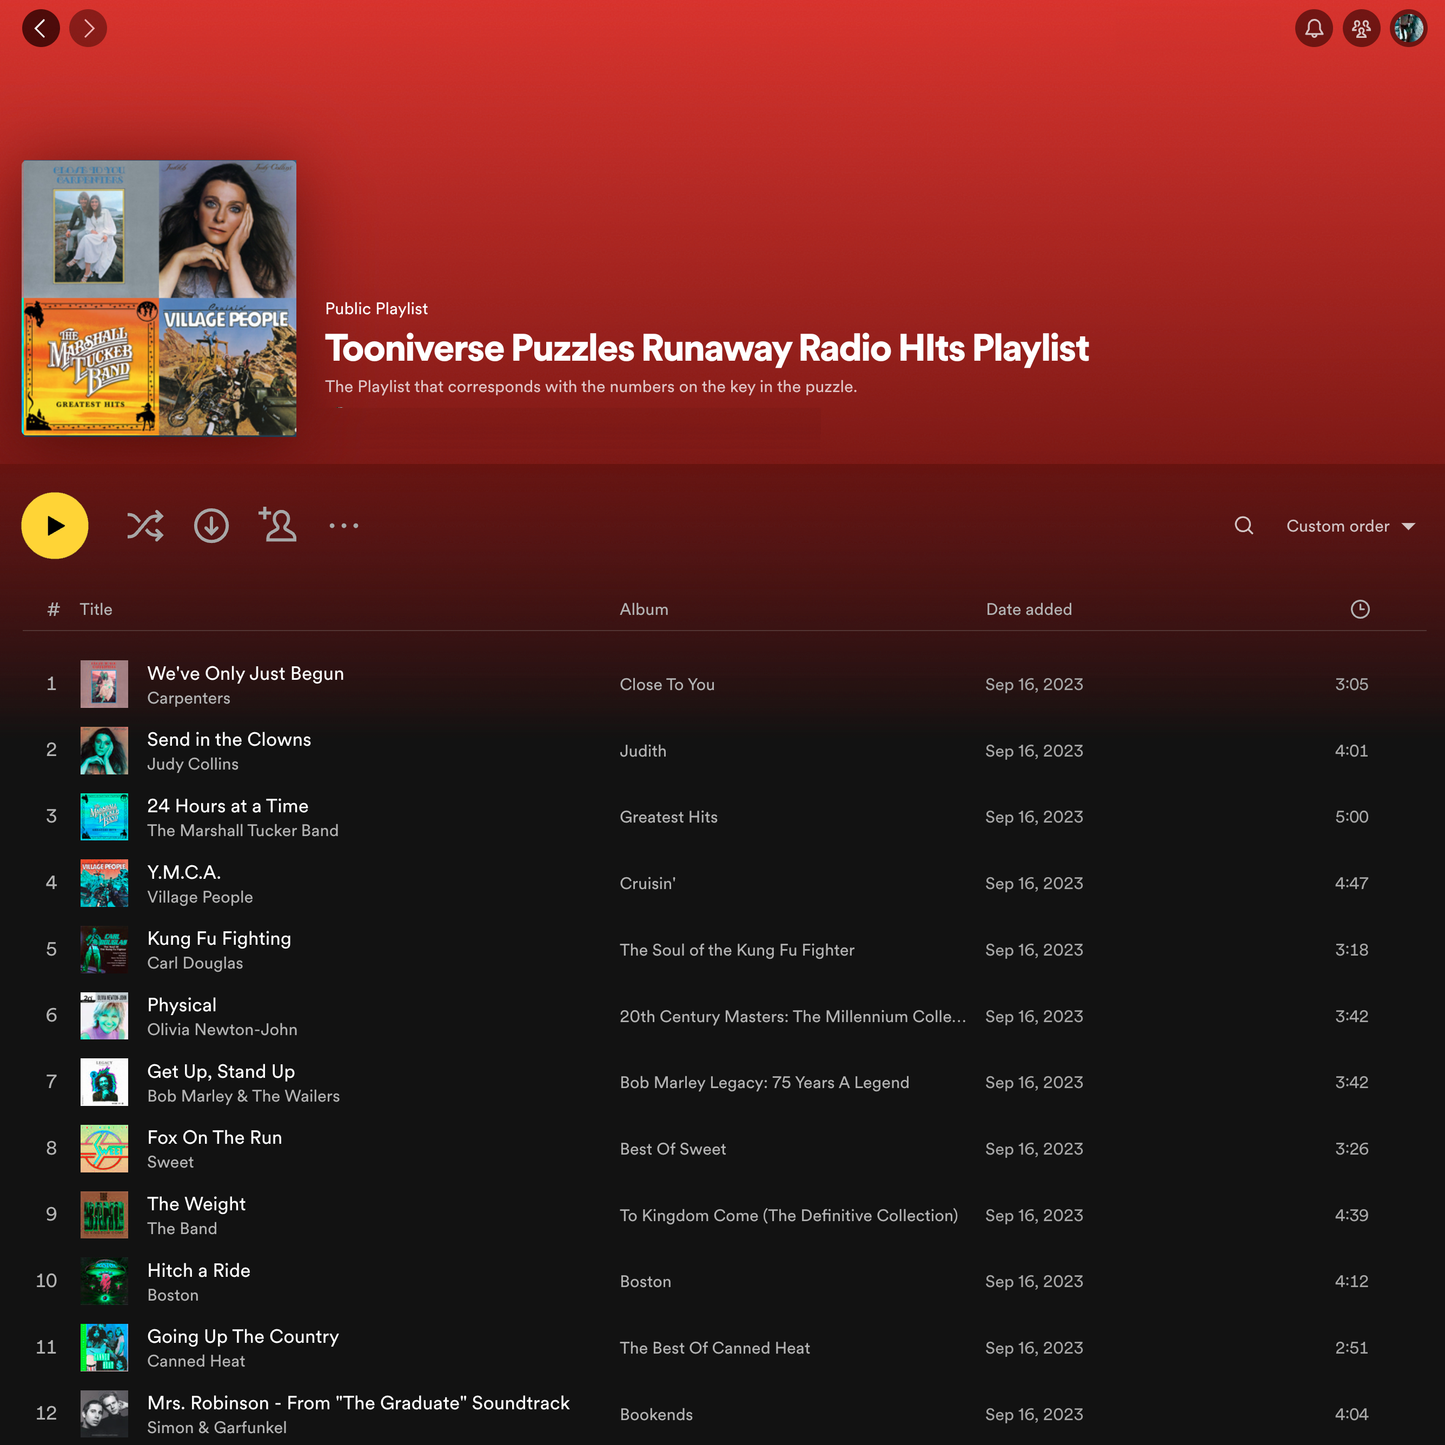Expand the Custom order dropdown

[x=1350, y=526]
